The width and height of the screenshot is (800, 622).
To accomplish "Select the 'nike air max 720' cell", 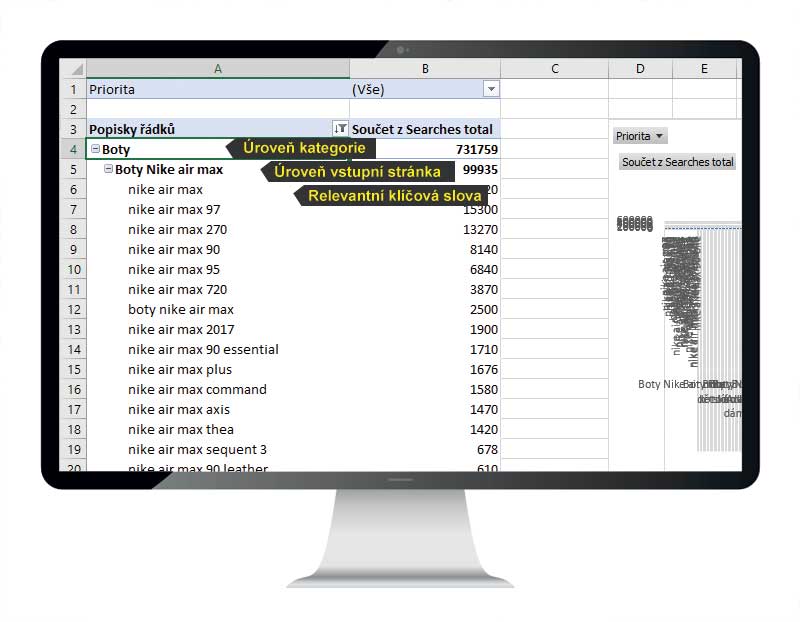I will 218,289.
